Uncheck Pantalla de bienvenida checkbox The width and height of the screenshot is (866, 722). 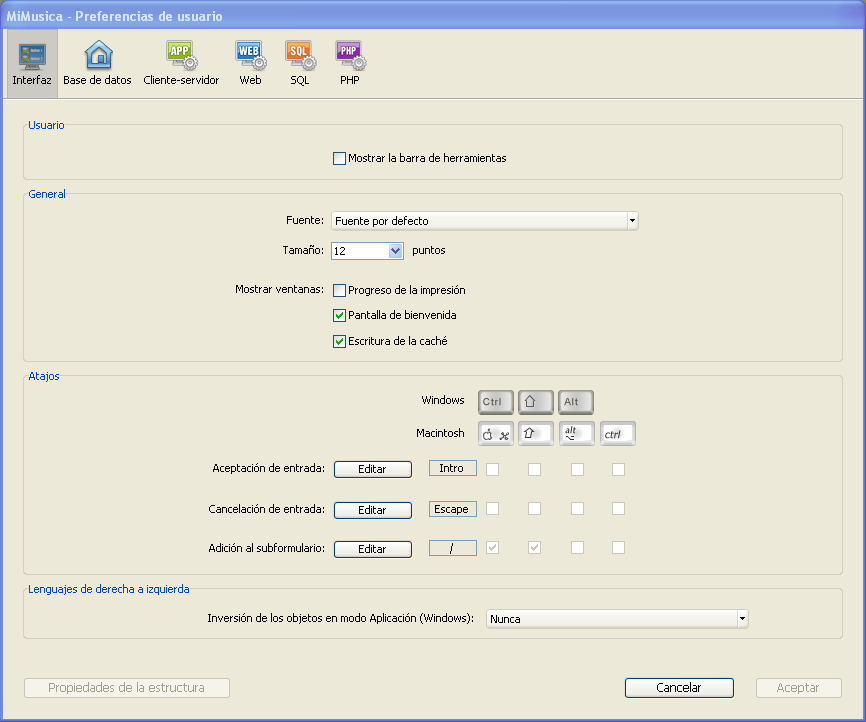coord(340,316)
